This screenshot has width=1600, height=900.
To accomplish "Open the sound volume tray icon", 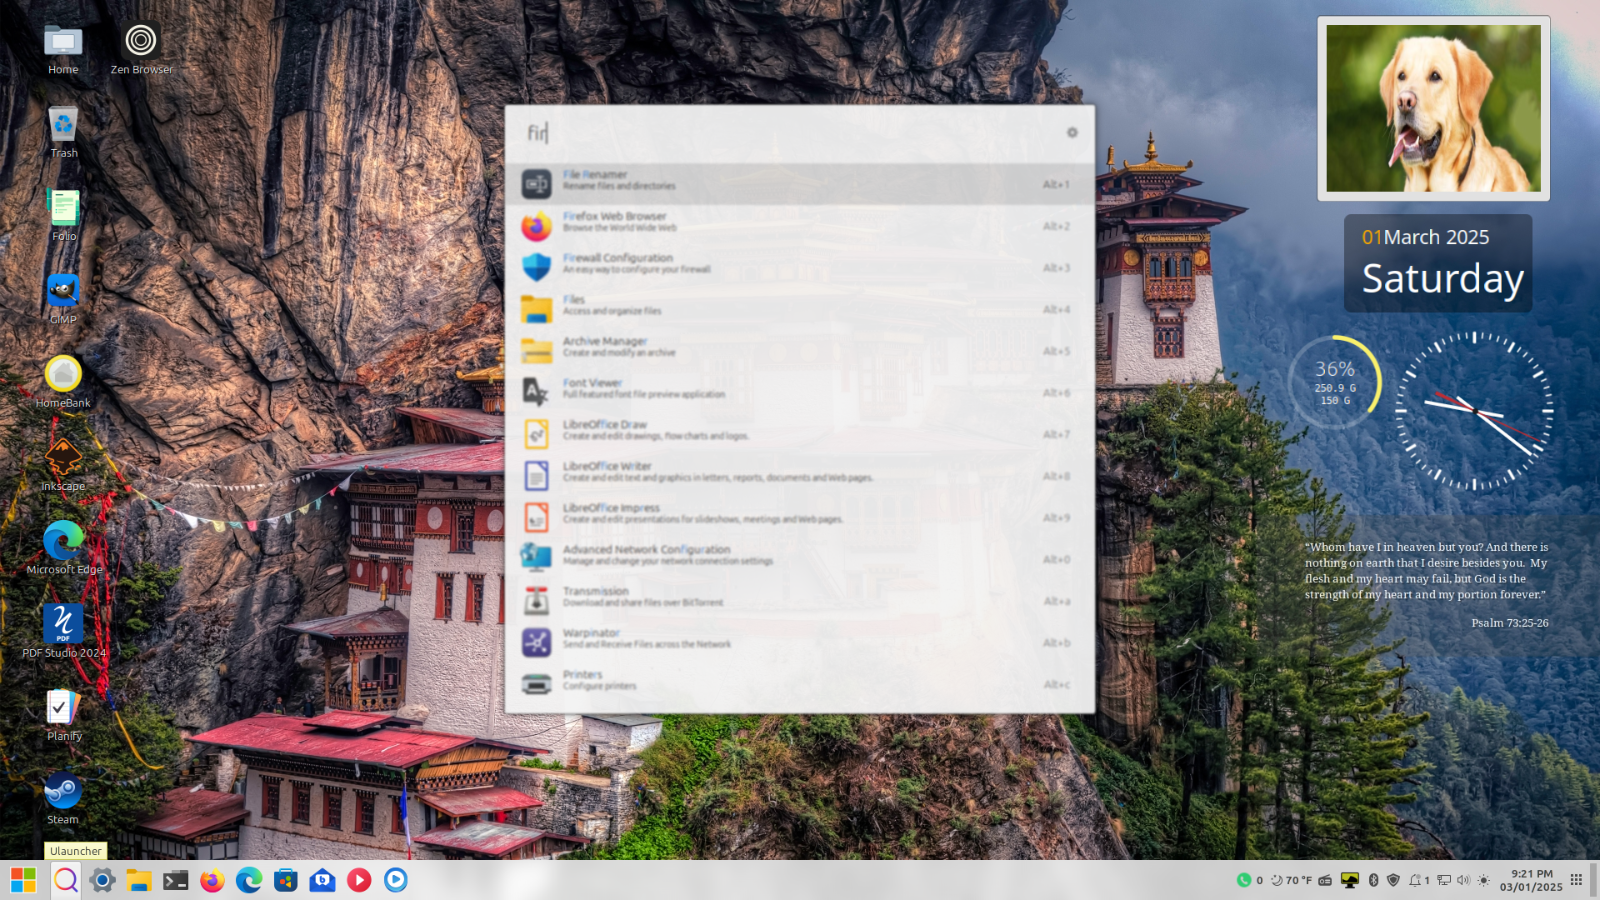I will click(1464, 880).
